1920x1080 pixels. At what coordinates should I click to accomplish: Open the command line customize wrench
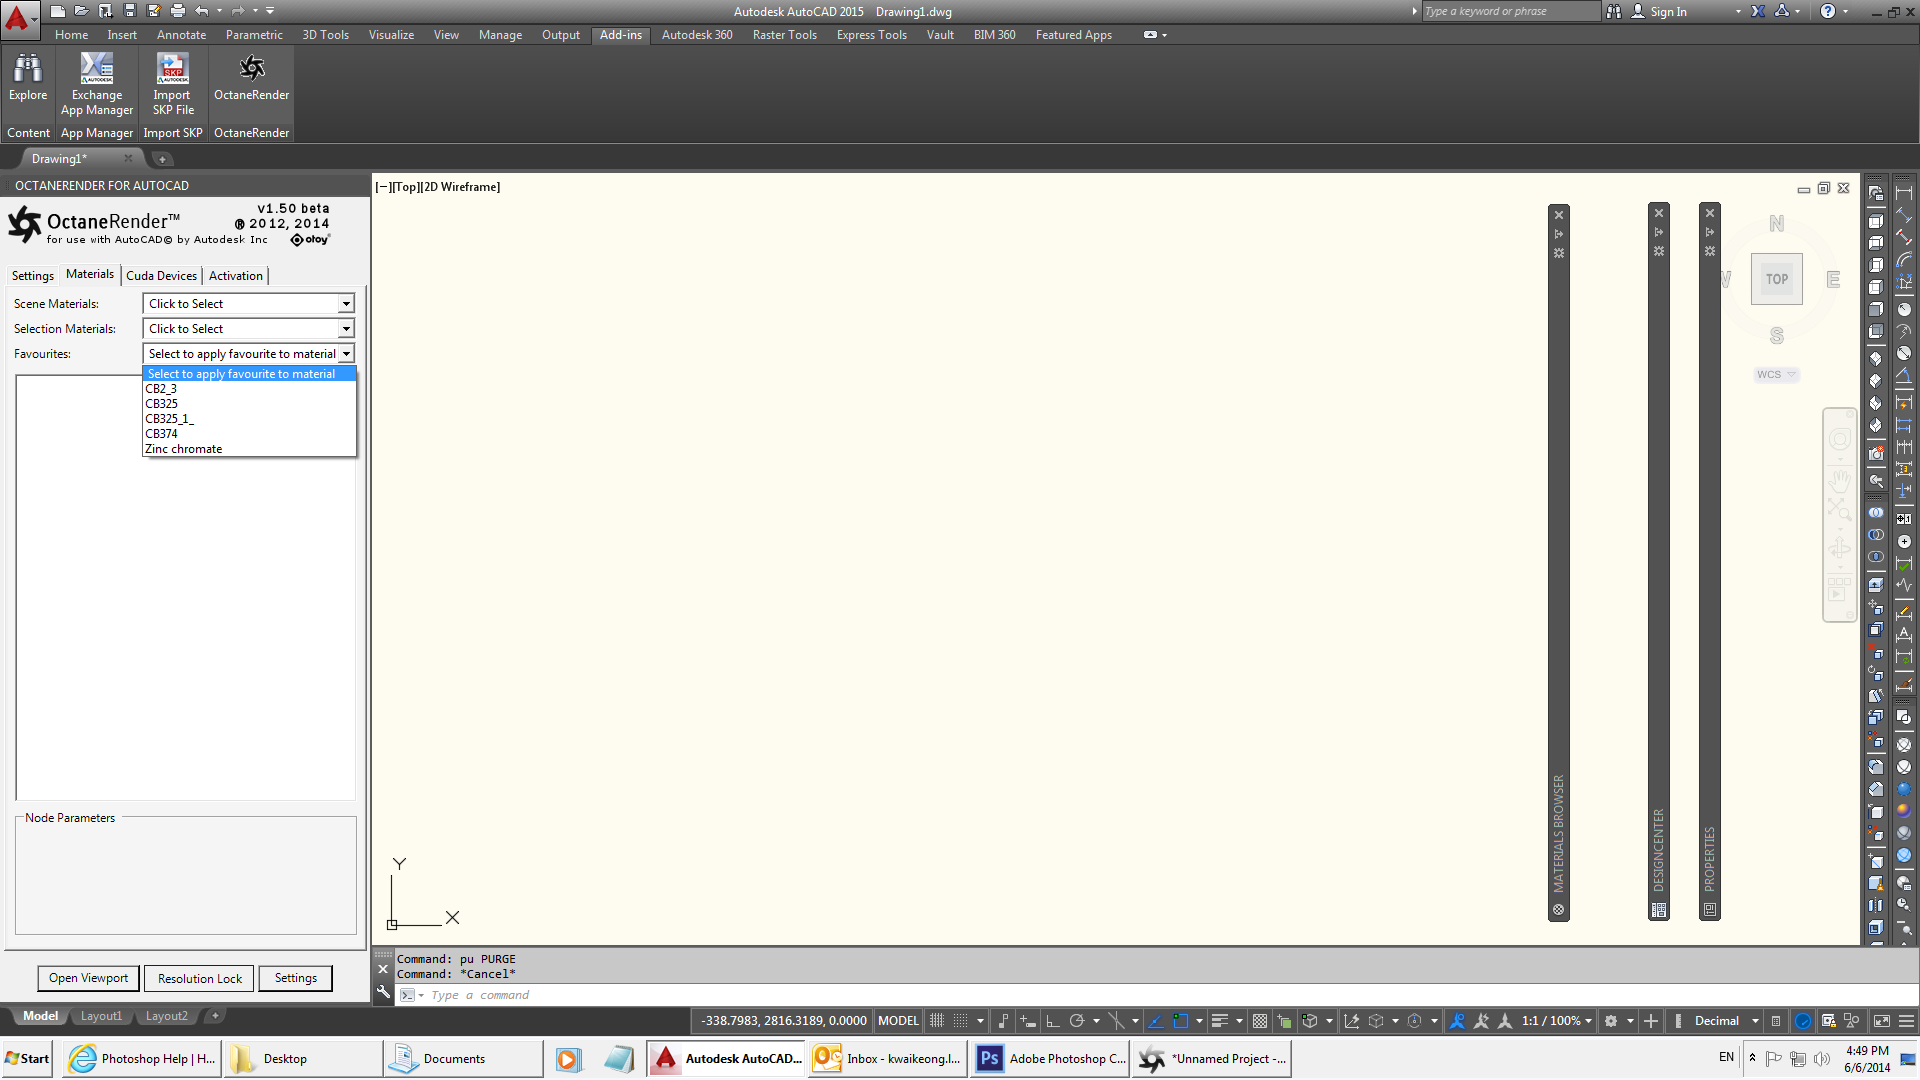tap(383, 993)
